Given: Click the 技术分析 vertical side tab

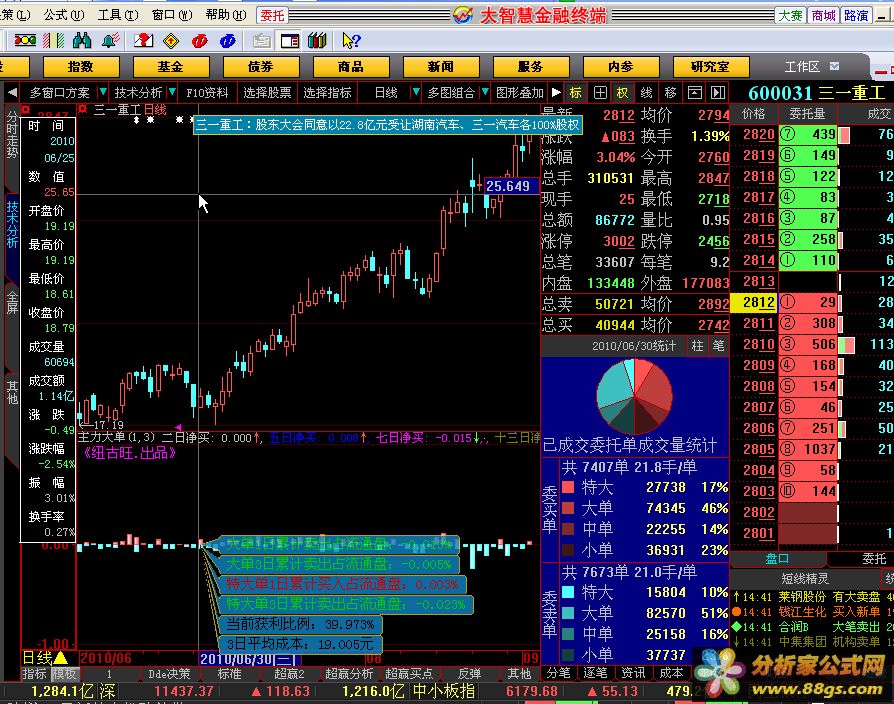Looking at the screenshot, I should pos(12,224).
